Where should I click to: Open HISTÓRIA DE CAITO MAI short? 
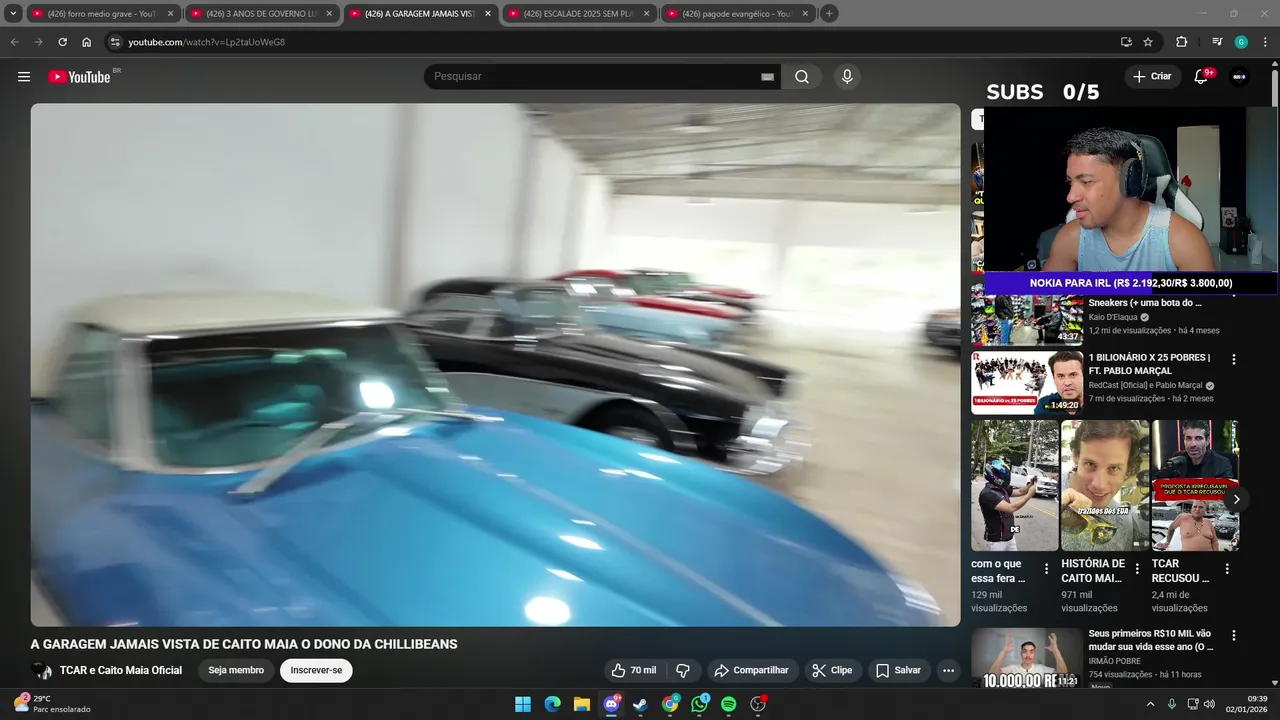(x=1105, y=485)
